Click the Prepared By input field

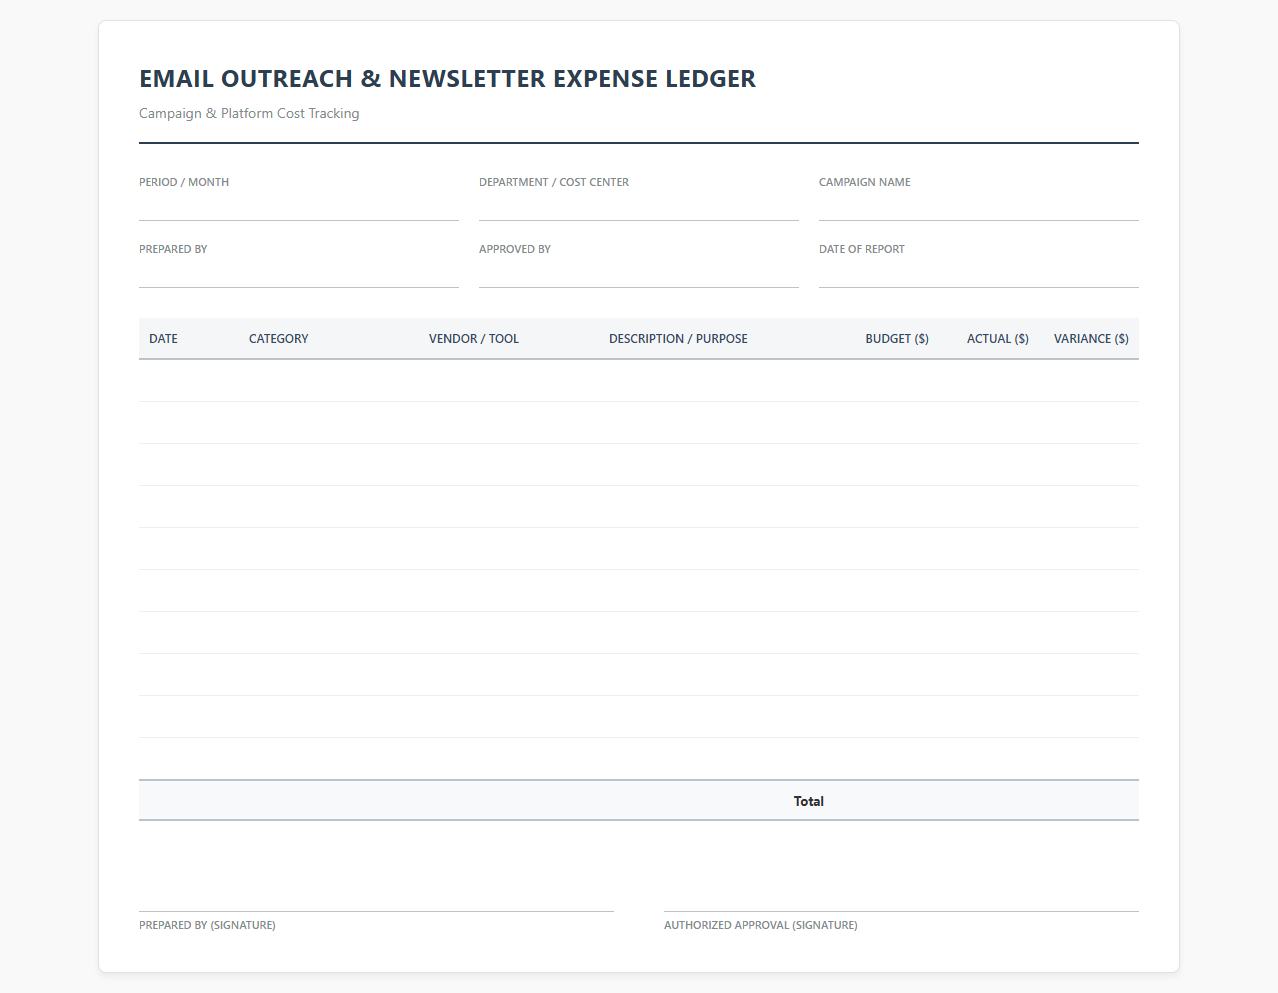[299, 274]
